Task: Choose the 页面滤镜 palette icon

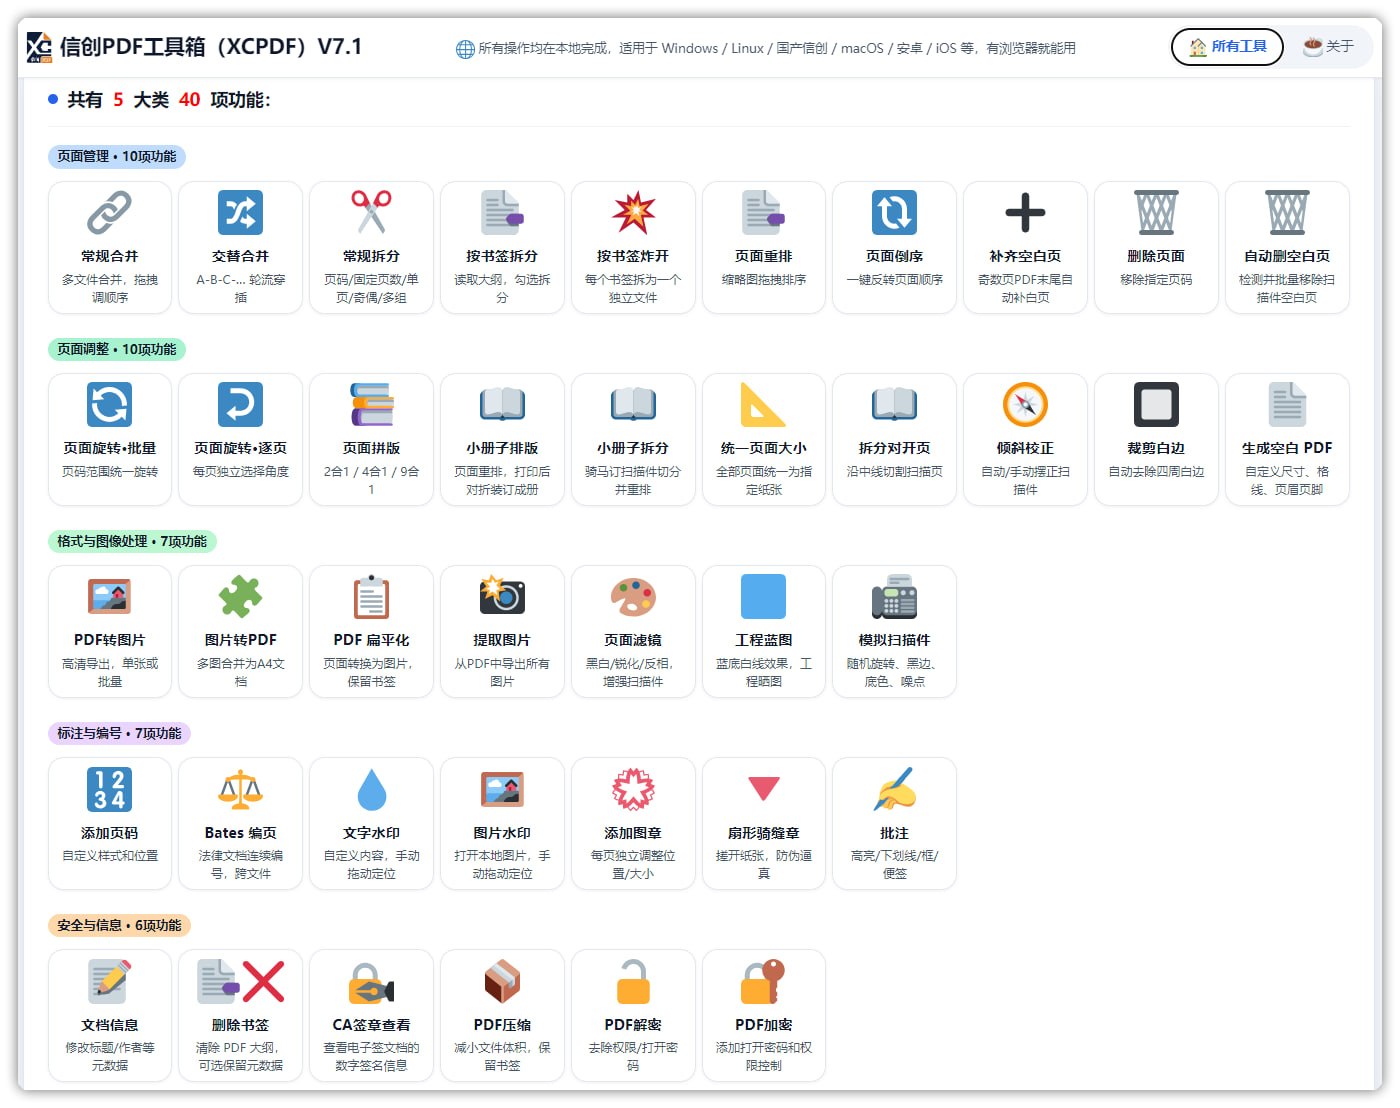Action: 633,597
